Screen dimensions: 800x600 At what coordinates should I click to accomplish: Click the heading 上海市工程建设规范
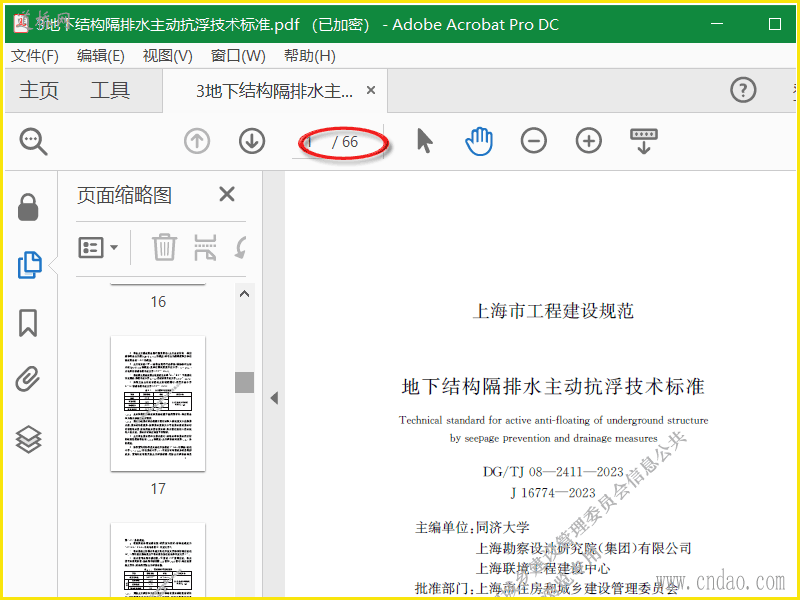(553, 311)
